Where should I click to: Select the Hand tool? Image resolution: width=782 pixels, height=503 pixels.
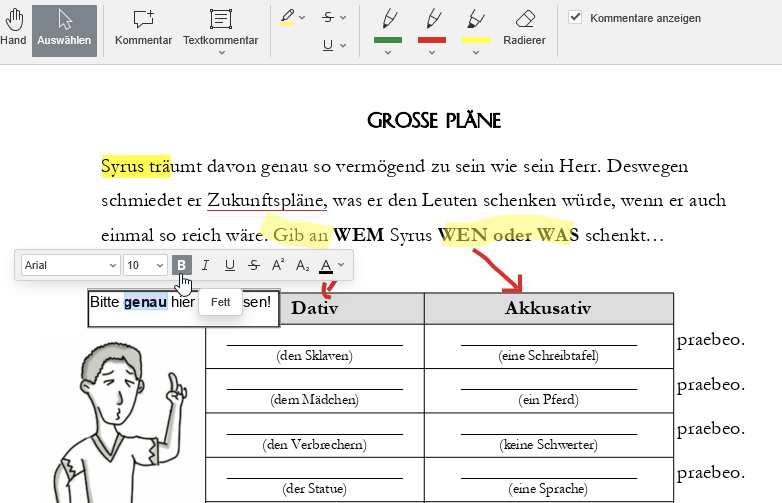(13, 29)
